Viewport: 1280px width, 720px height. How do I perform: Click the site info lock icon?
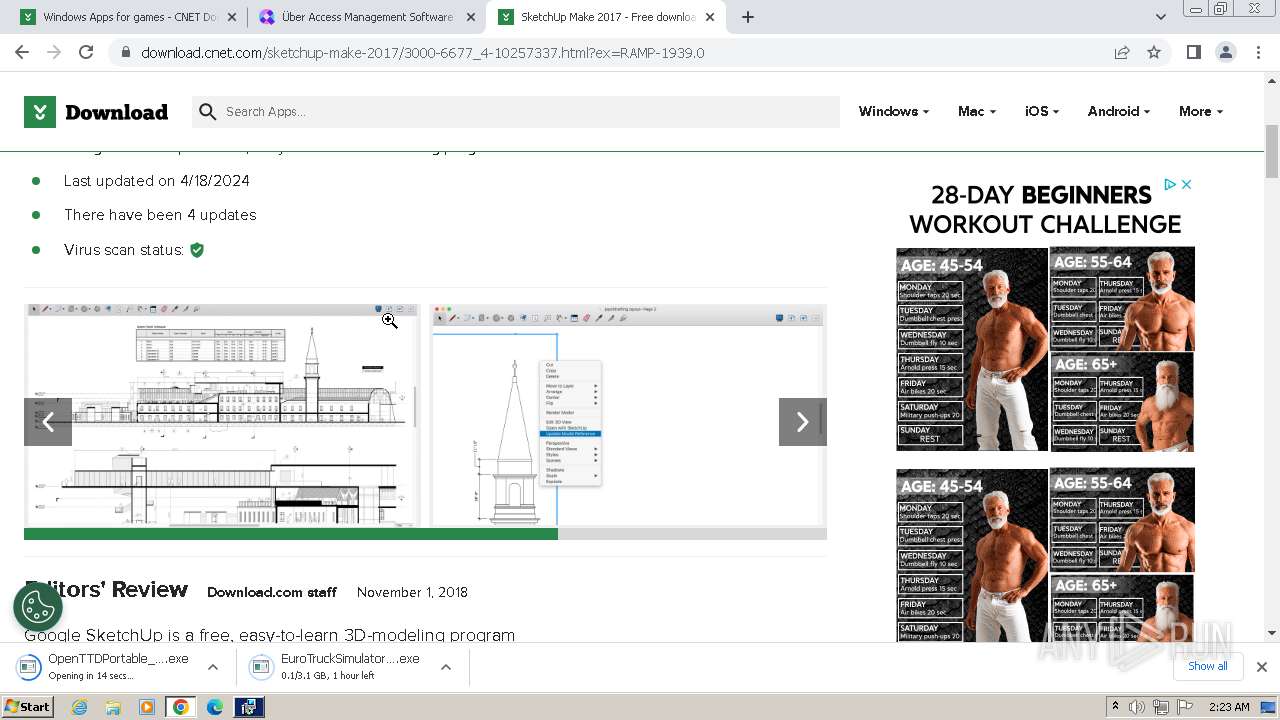click(x=125, y=52)
